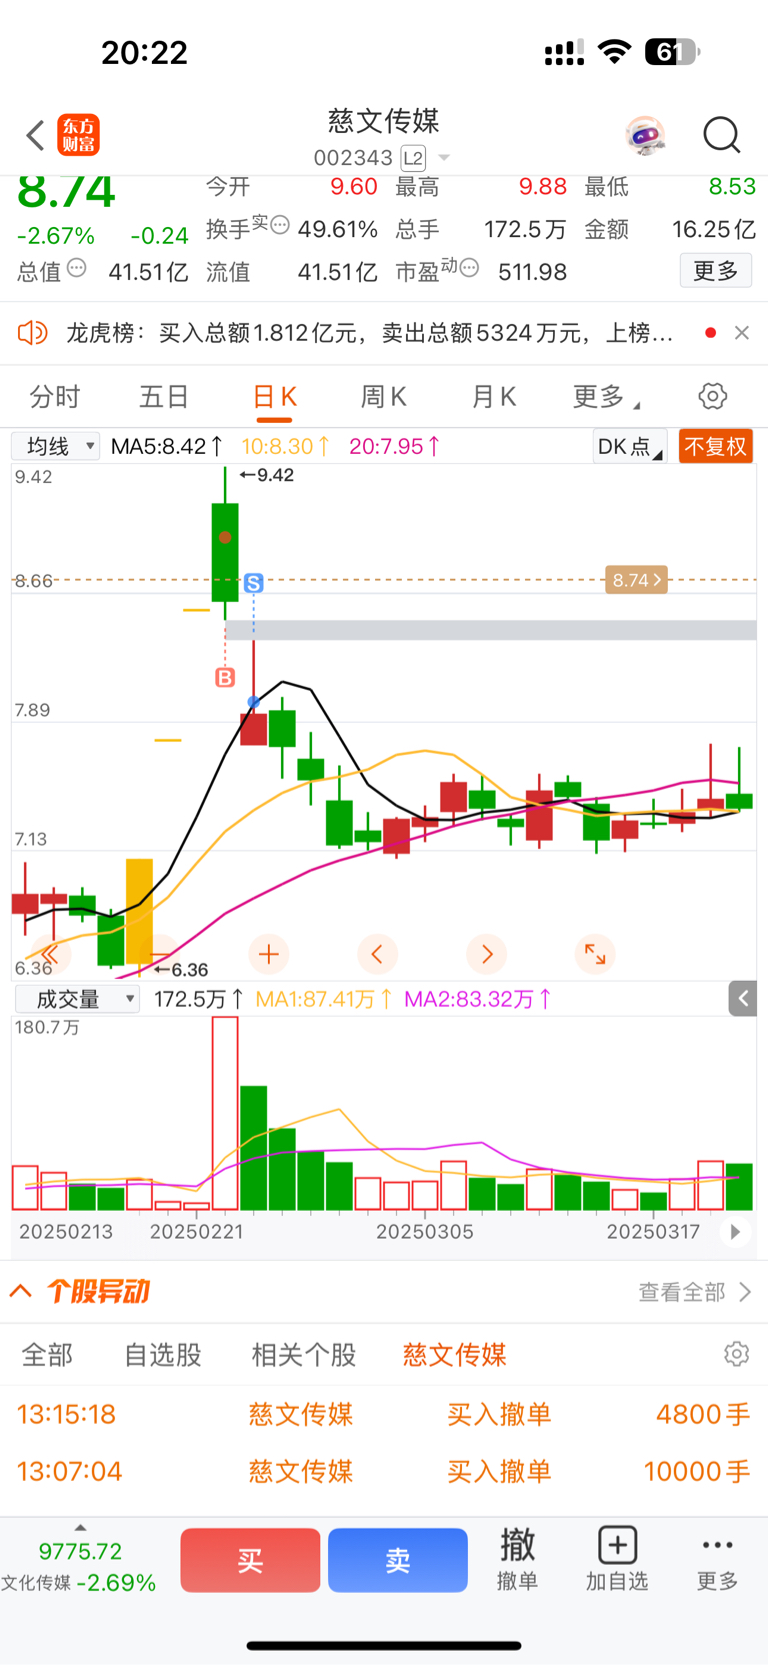Add stock via 加自选 icon

(617, 1558)
